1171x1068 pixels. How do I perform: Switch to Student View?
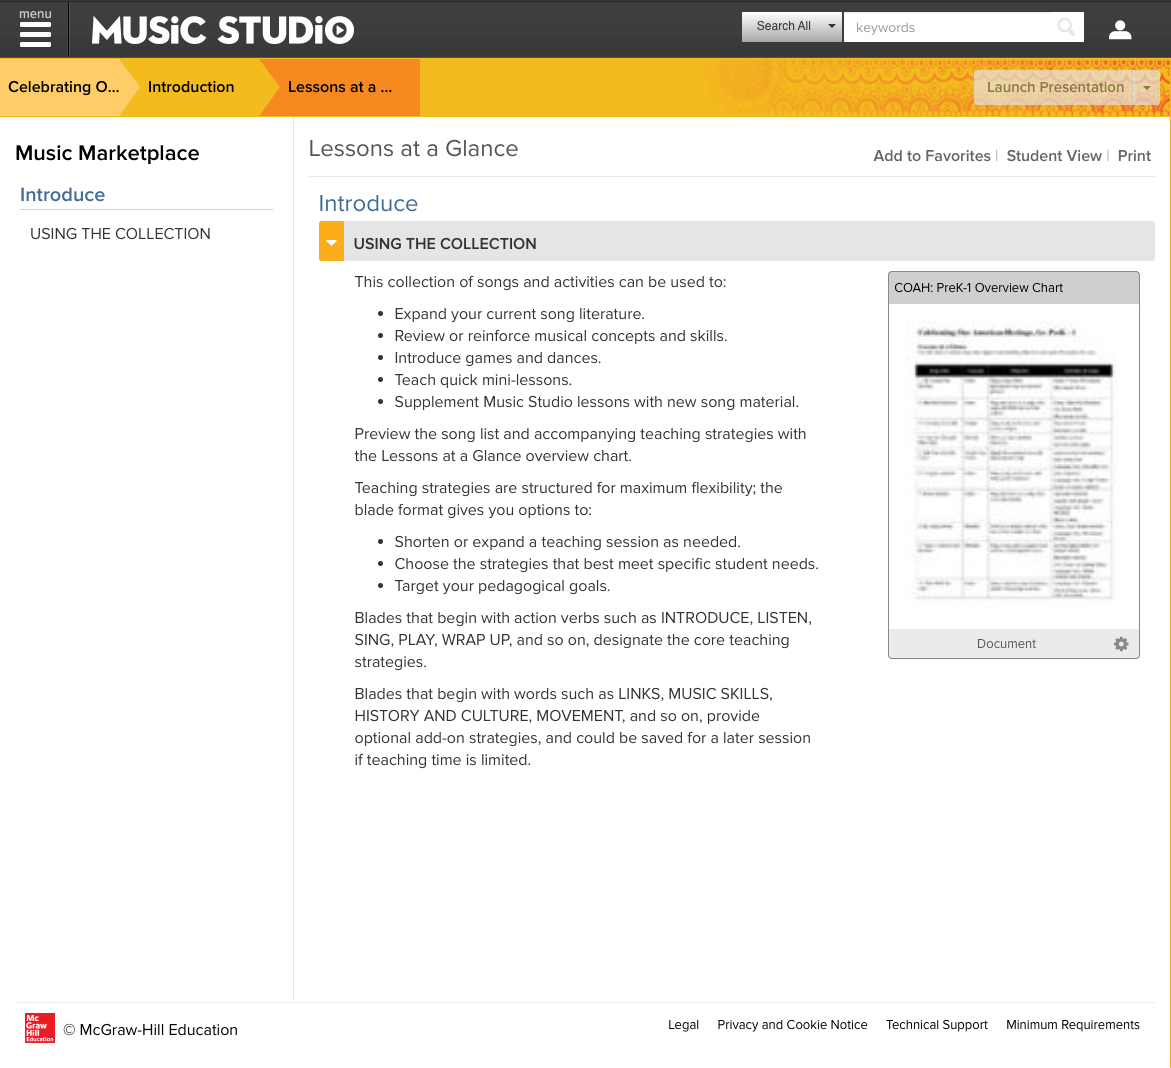(x=1054, y=156)
